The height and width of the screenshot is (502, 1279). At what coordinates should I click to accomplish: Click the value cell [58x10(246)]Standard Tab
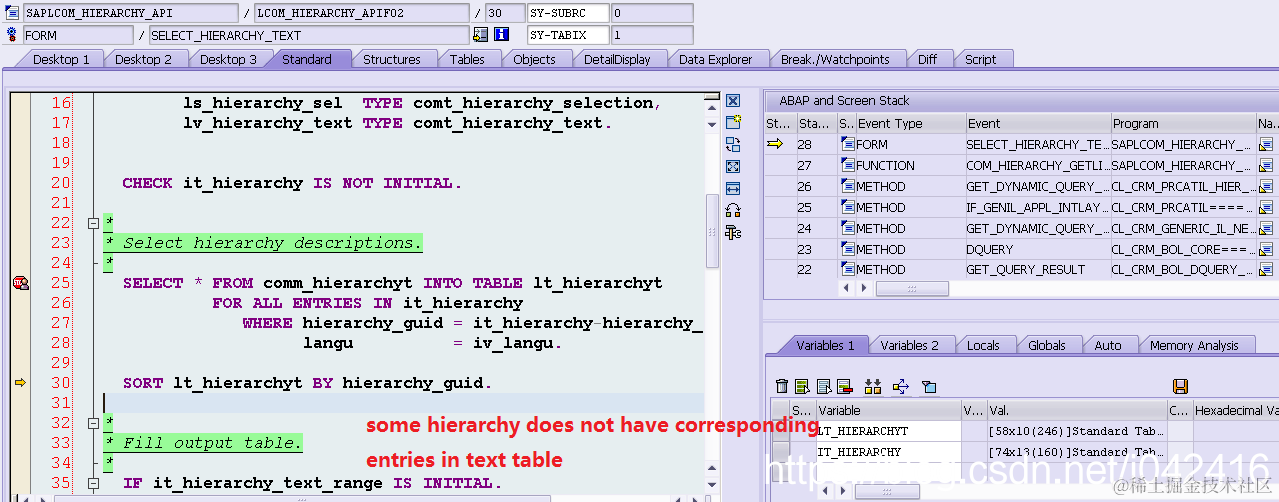pos(1076,431)
